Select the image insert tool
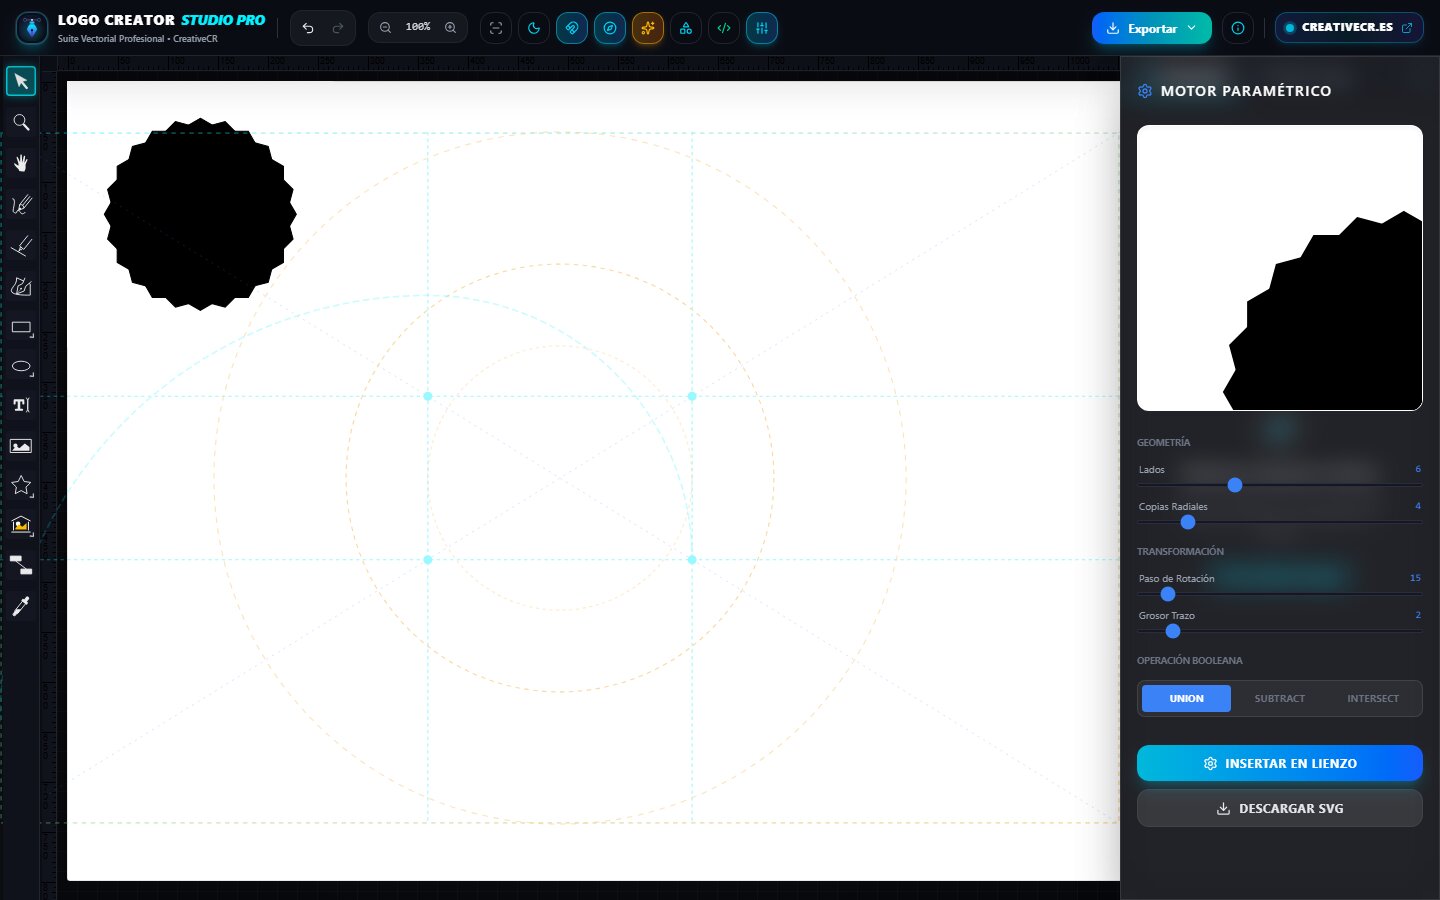The height and width of the screenshot is (900, 1440). (21, 446)
